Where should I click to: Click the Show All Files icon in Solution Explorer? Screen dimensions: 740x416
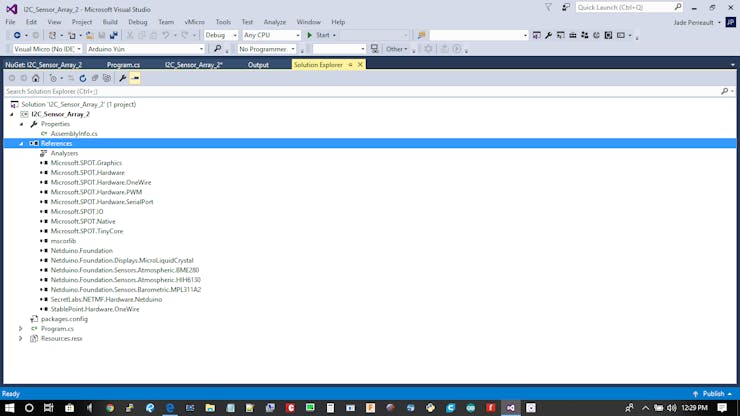tap(107, 78)
